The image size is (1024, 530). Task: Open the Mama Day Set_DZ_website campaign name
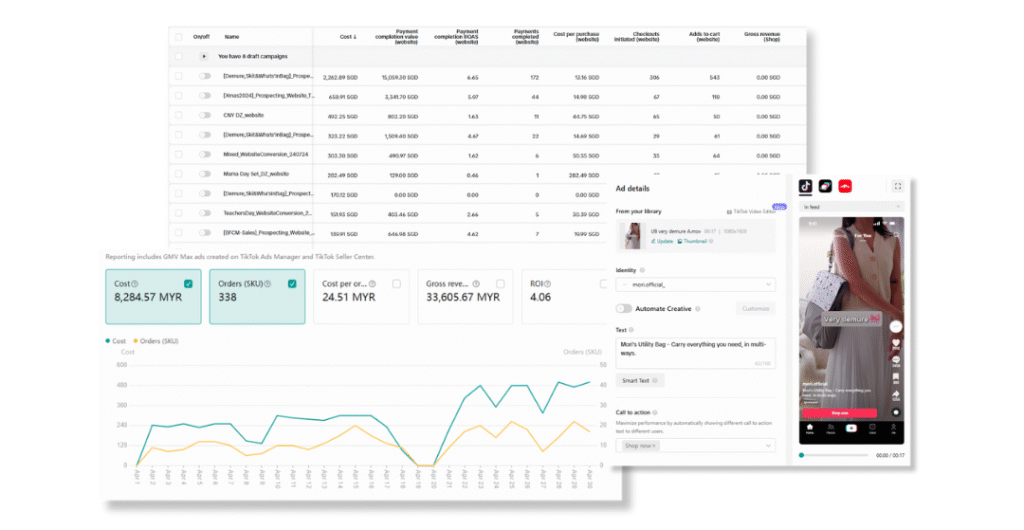[256, 174]
